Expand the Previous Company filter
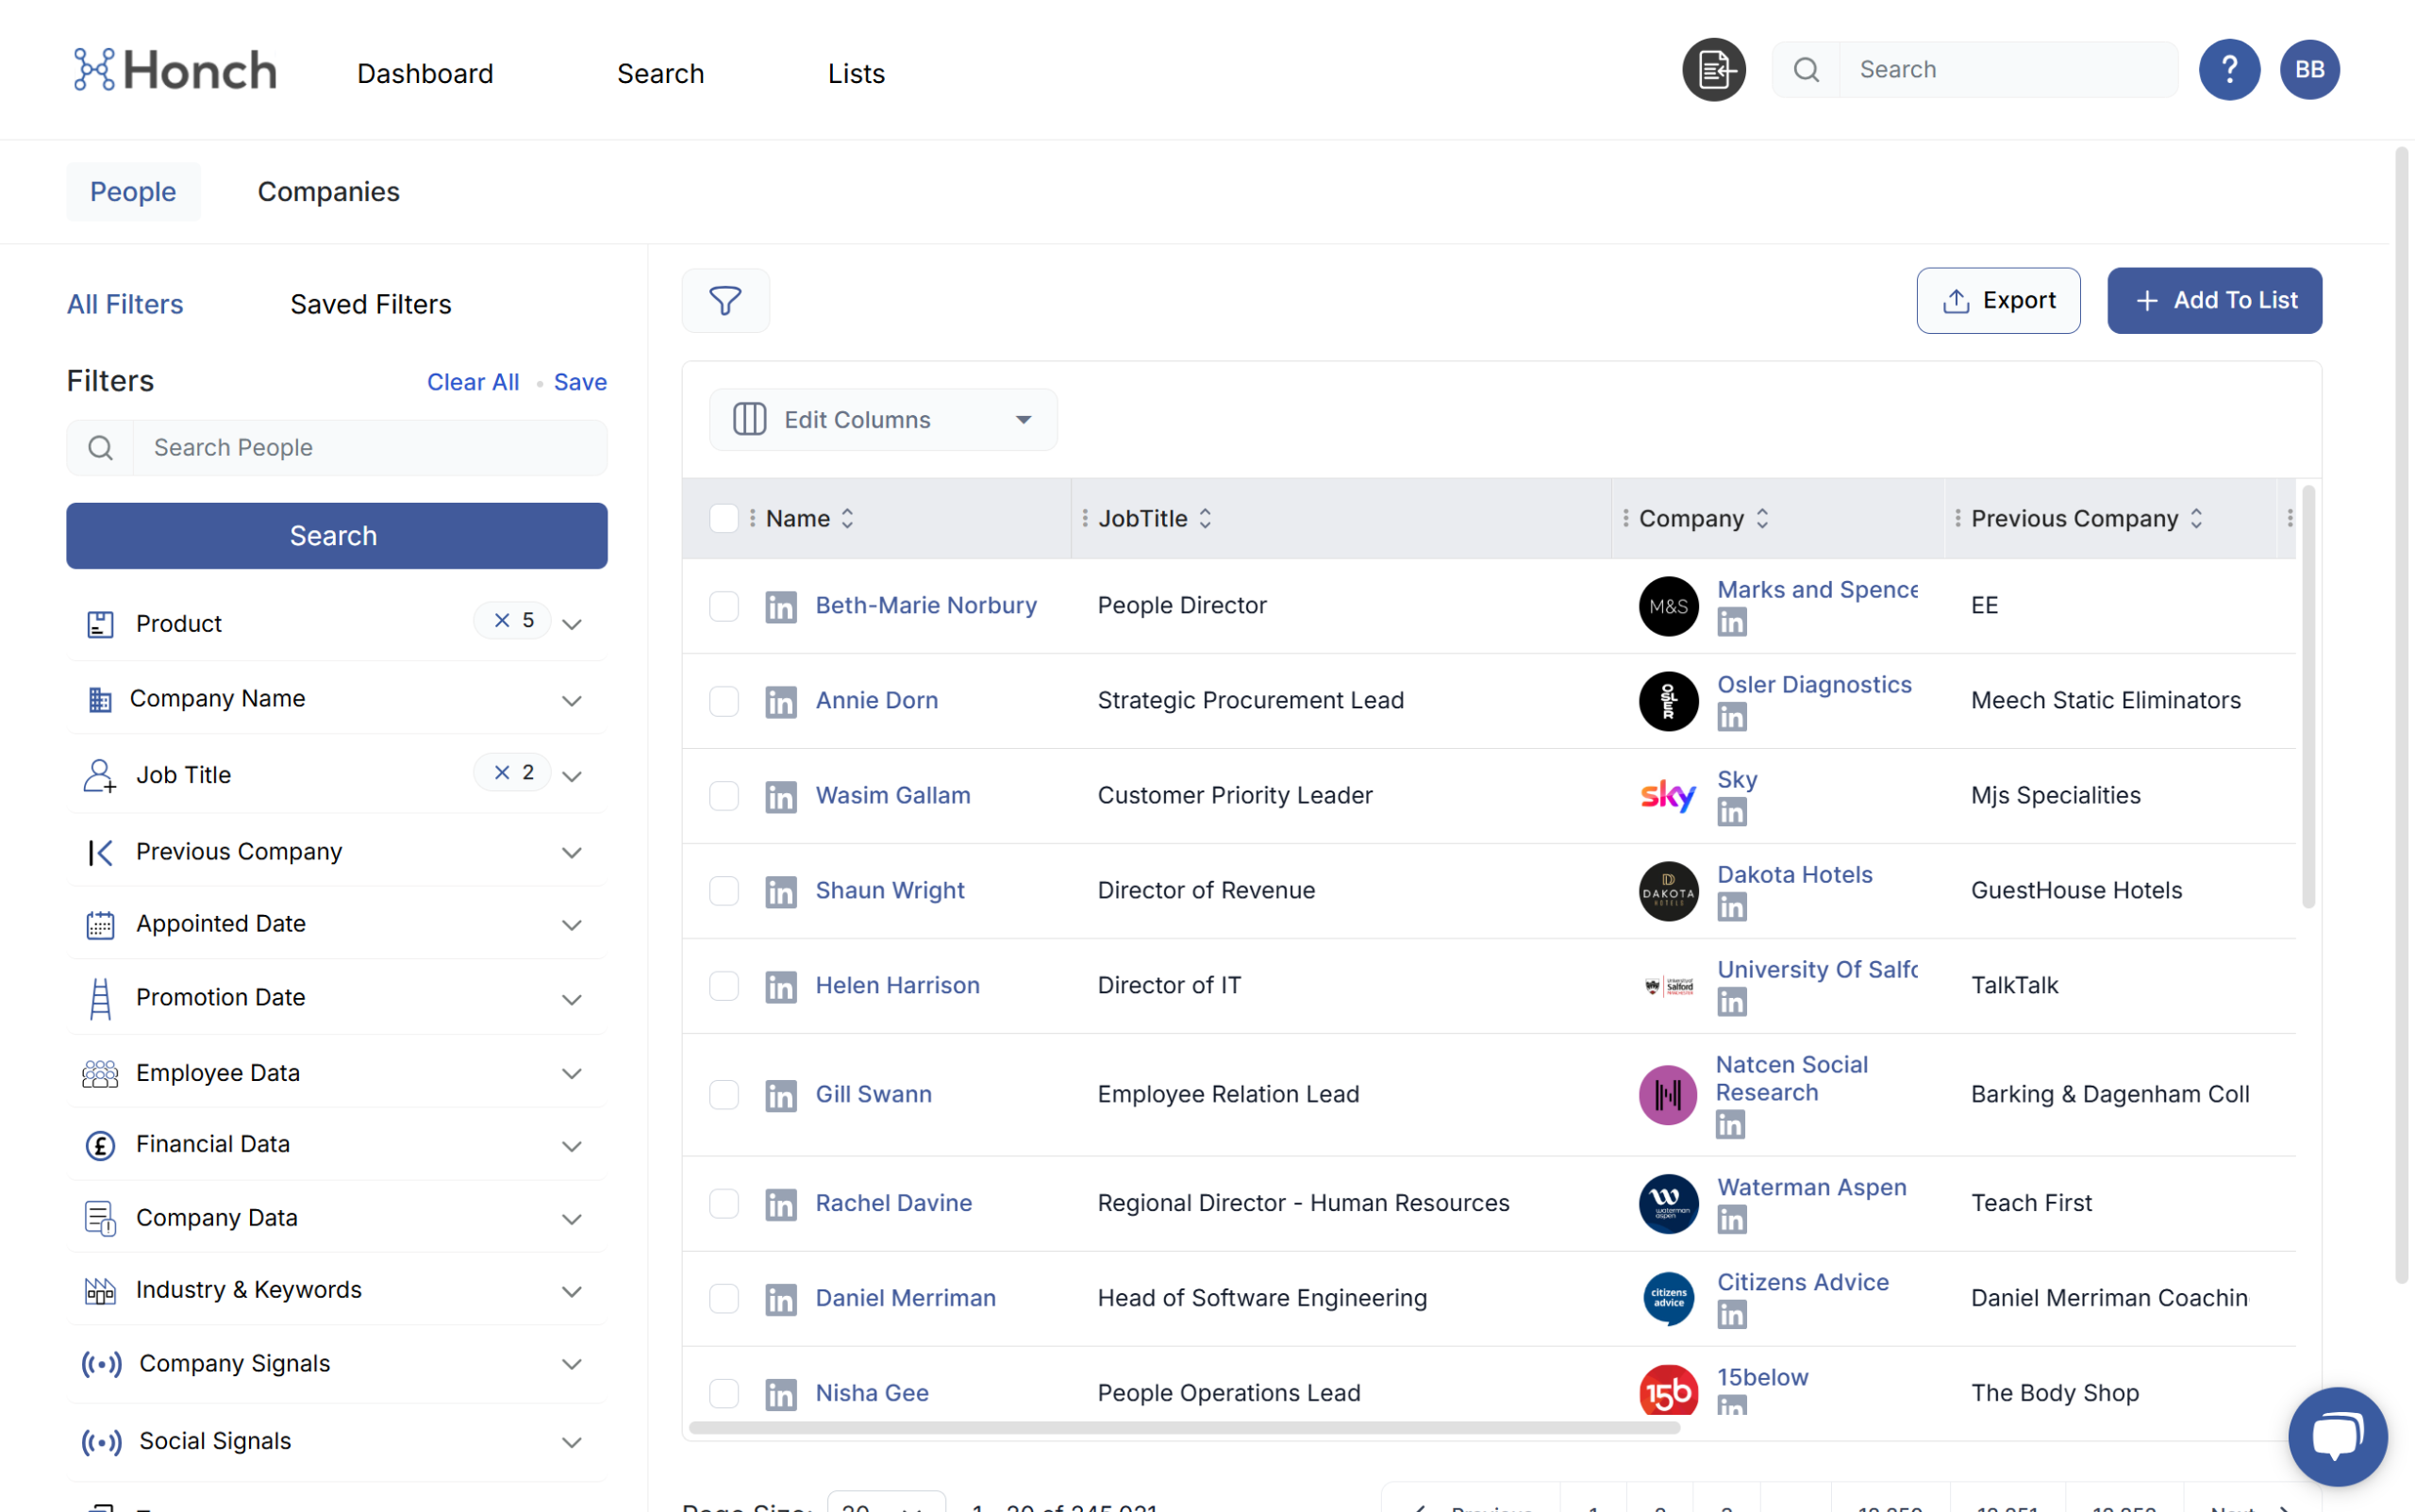 571,852
